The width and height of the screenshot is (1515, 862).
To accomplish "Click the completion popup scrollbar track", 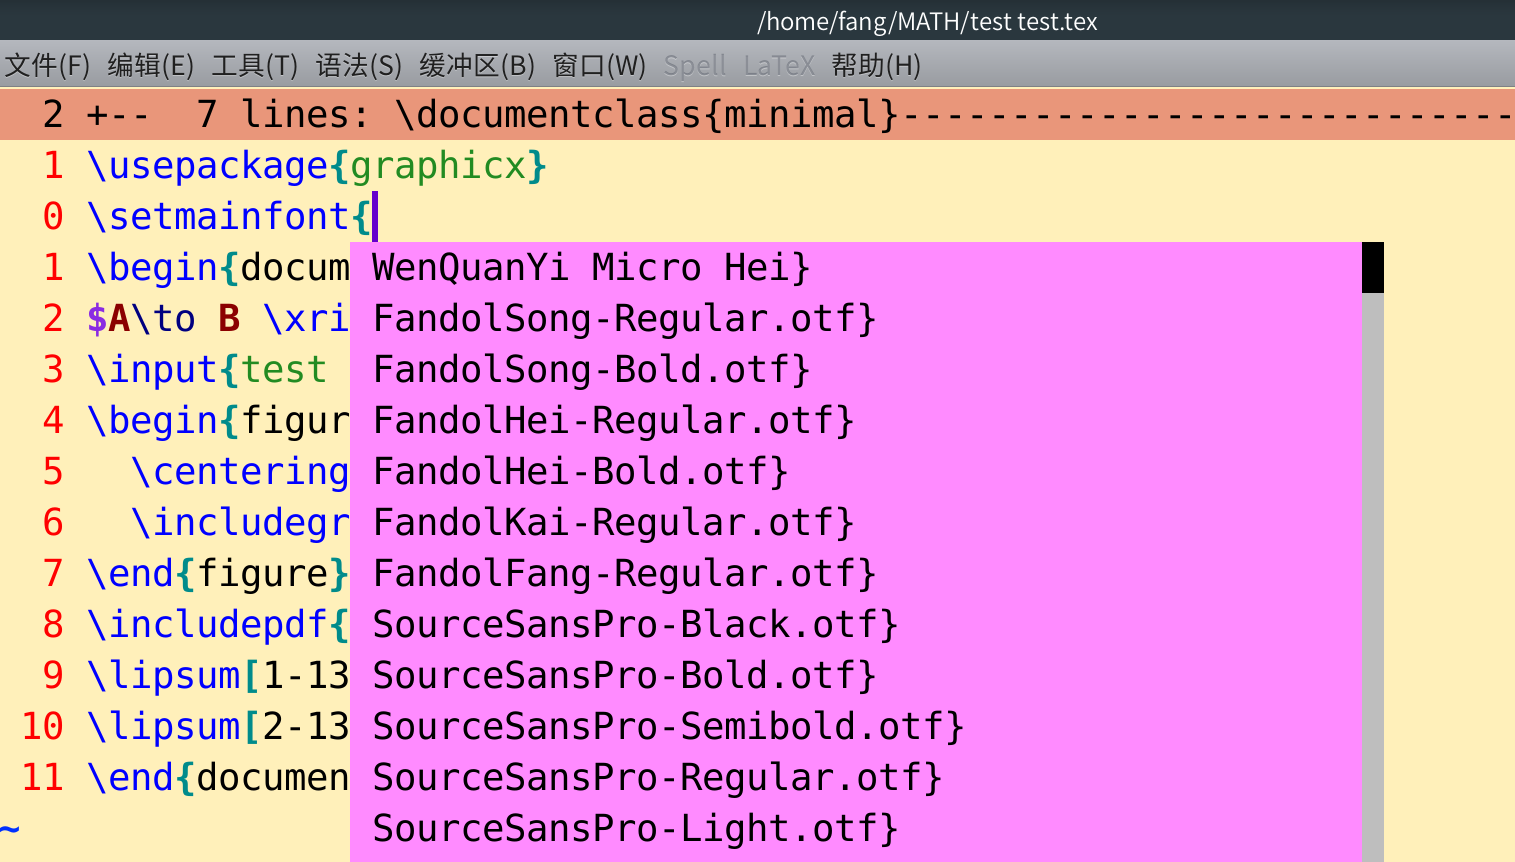I will pyautogui.click(x=1373, y=577).
